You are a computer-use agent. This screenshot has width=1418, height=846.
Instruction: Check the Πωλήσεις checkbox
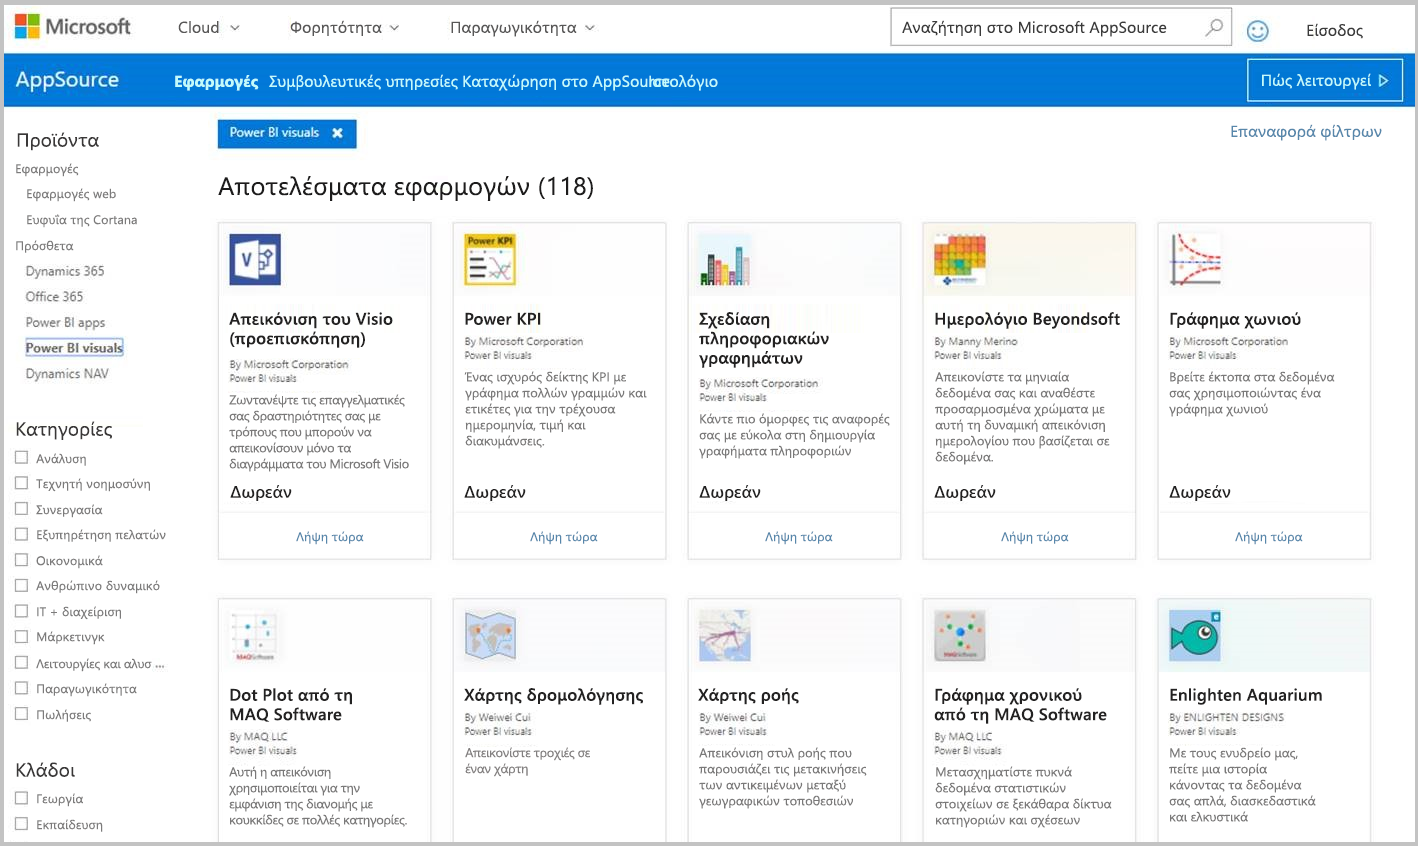[x=21, y=714]
